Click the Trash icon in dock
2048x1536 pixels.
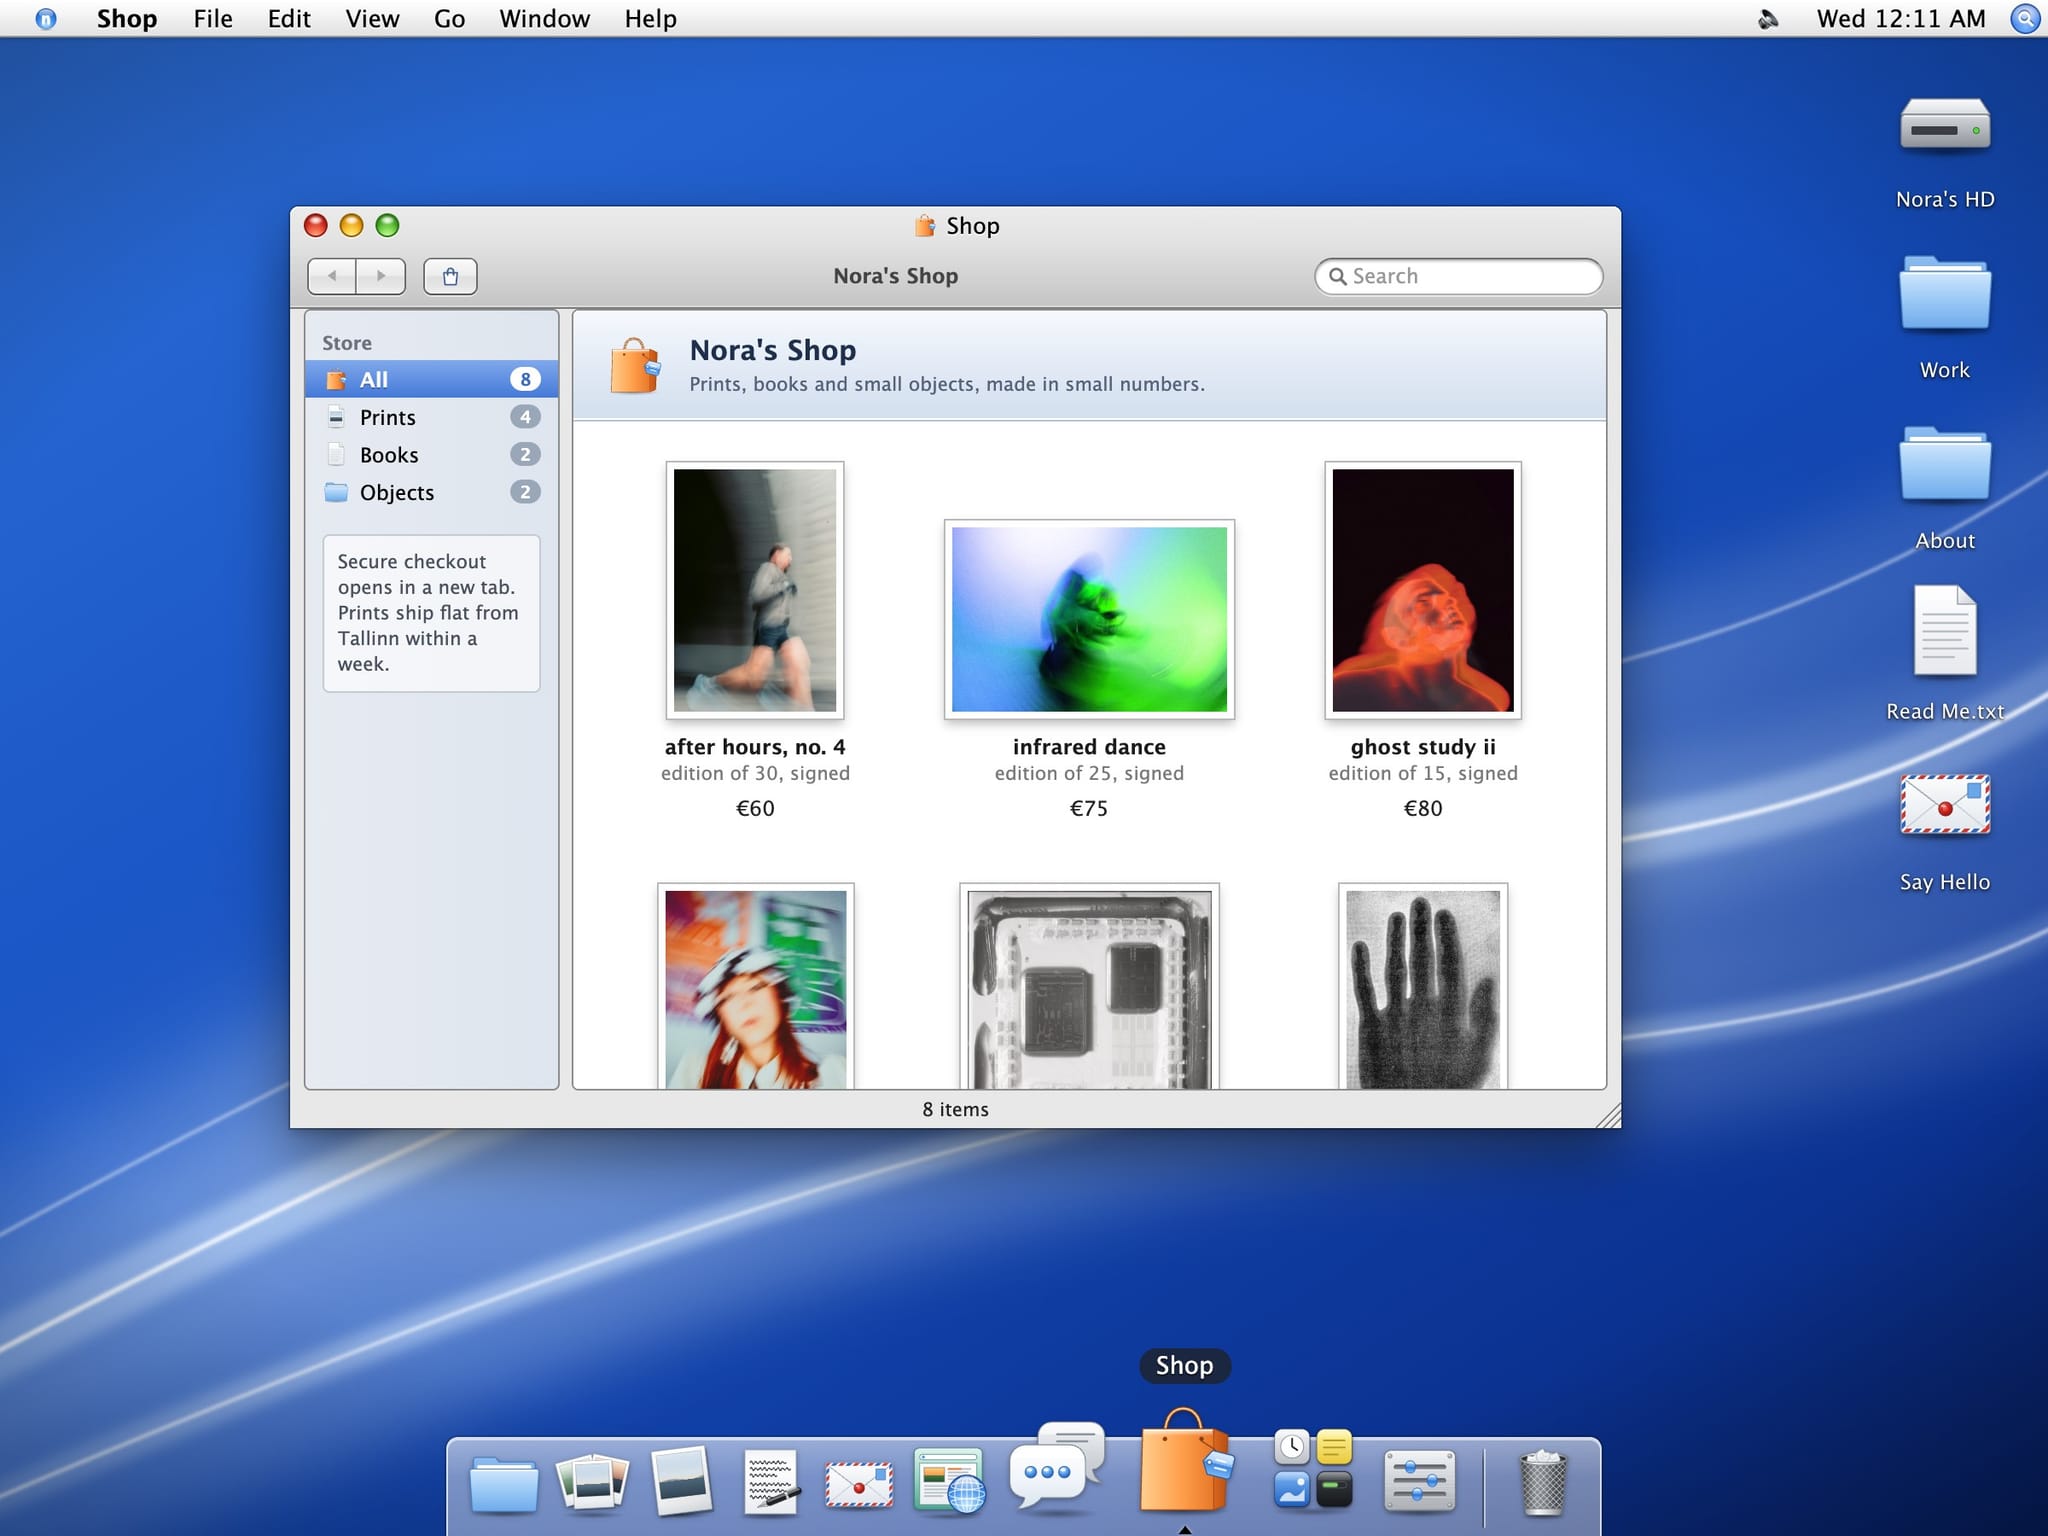coord(1542,1482)
